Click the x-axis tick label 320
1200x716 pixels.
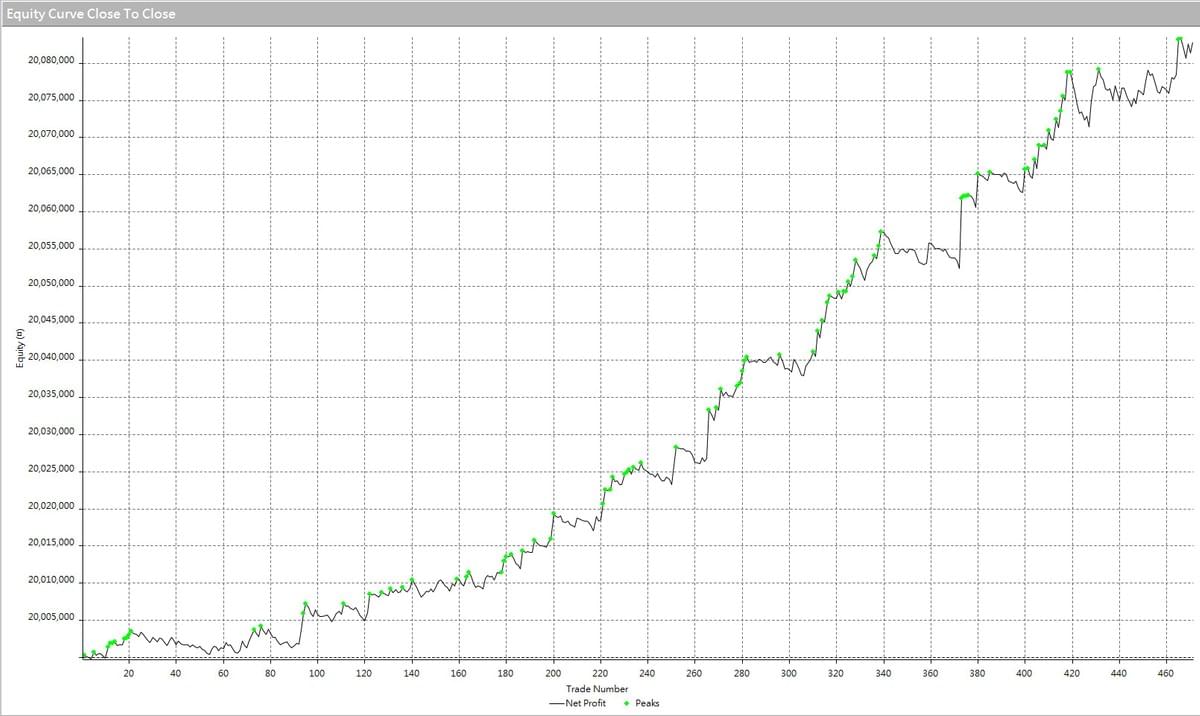(836, 674)
